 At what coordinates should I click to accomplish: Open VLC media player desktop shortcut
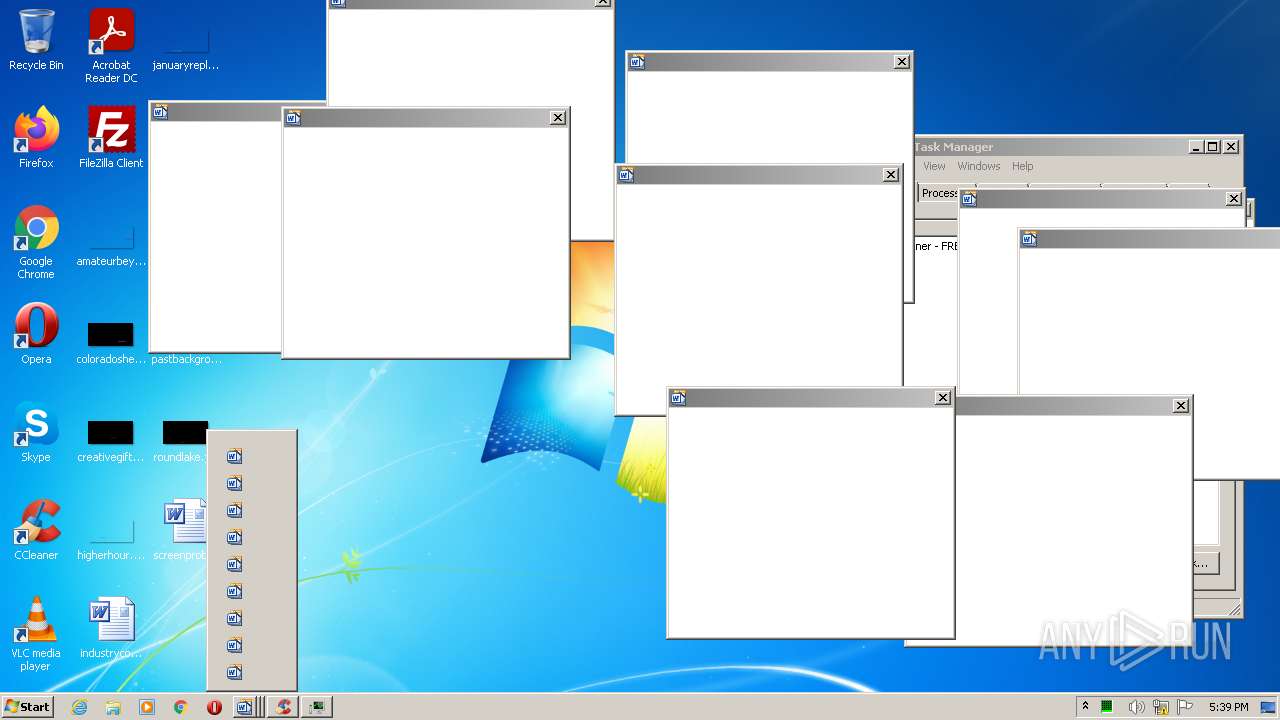36,634
